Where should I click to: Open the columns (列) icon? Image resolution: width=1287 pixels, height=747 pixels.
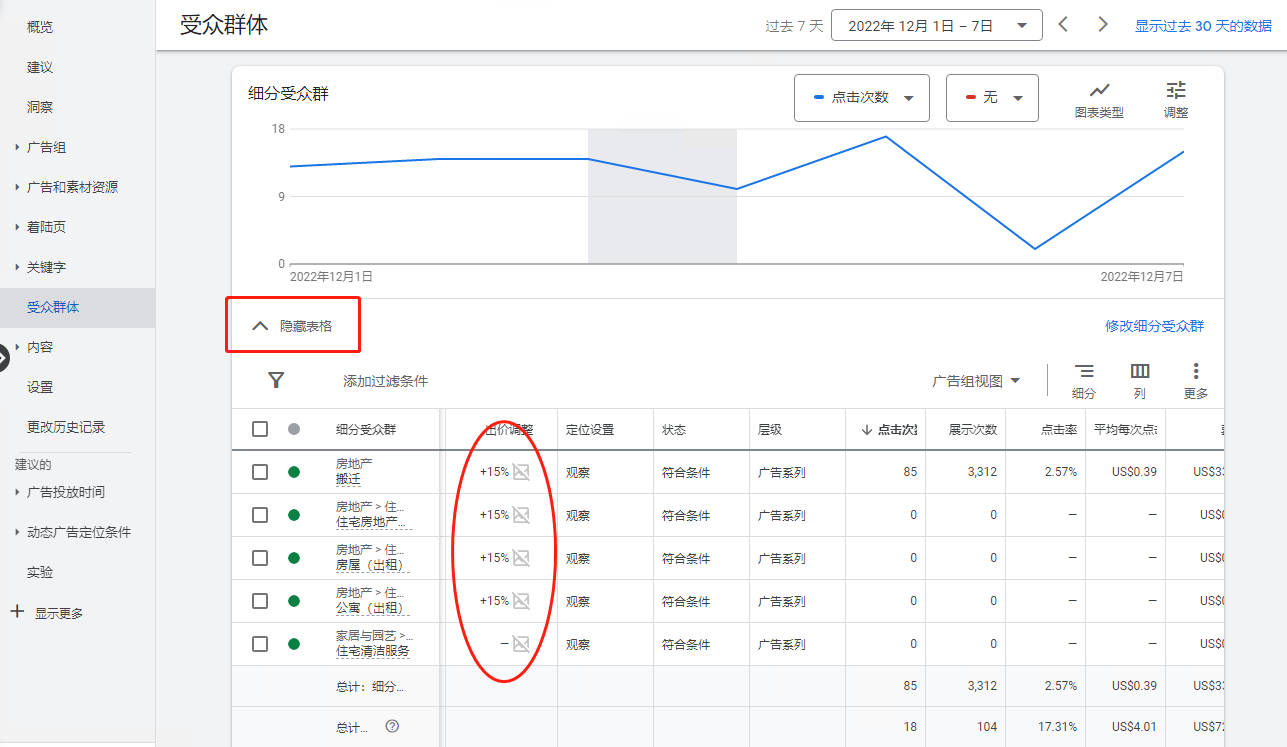1140,371
